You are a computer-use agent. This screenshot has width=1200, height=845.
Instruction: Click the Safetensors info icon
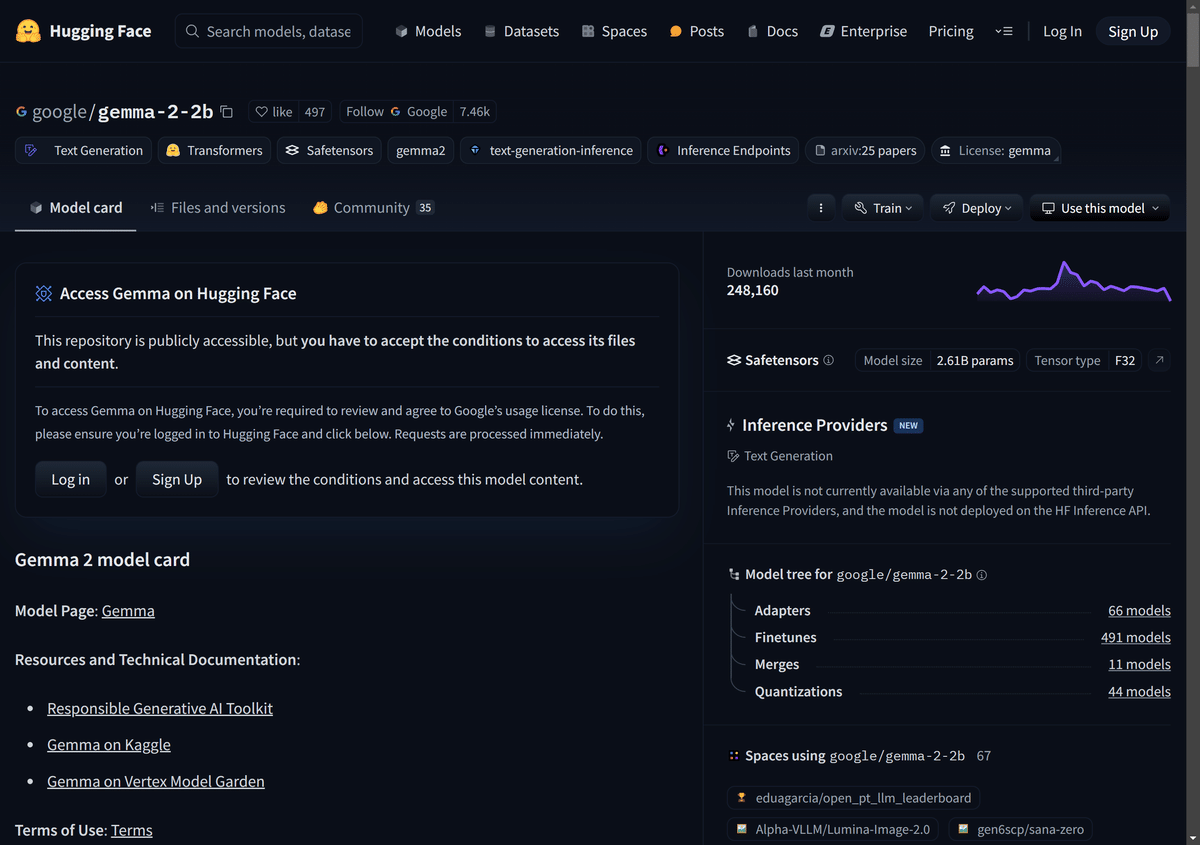pos(828,360)
